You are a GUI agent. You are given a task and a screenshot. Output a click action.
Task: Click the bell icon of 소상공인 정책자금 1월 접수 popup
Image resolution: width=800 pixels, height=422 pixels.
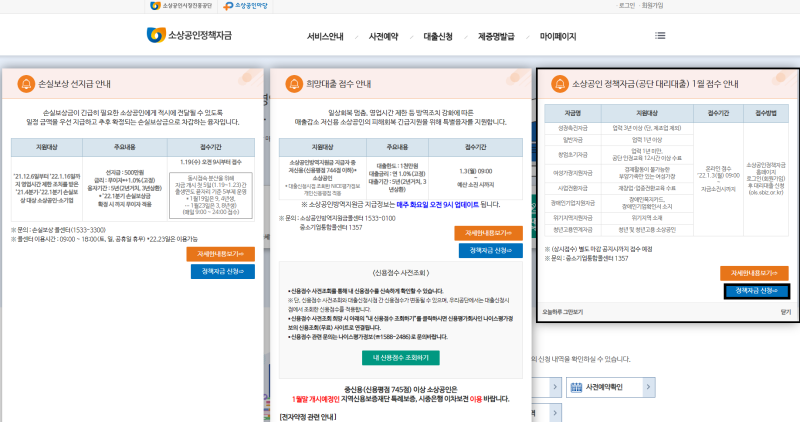coord(560,84)
